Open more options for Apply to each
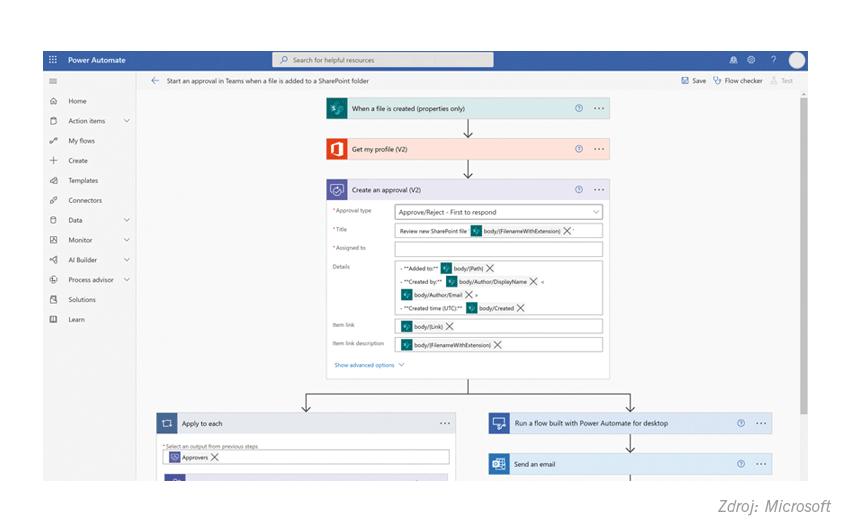The image size is (850, 531). coord(445,423)
